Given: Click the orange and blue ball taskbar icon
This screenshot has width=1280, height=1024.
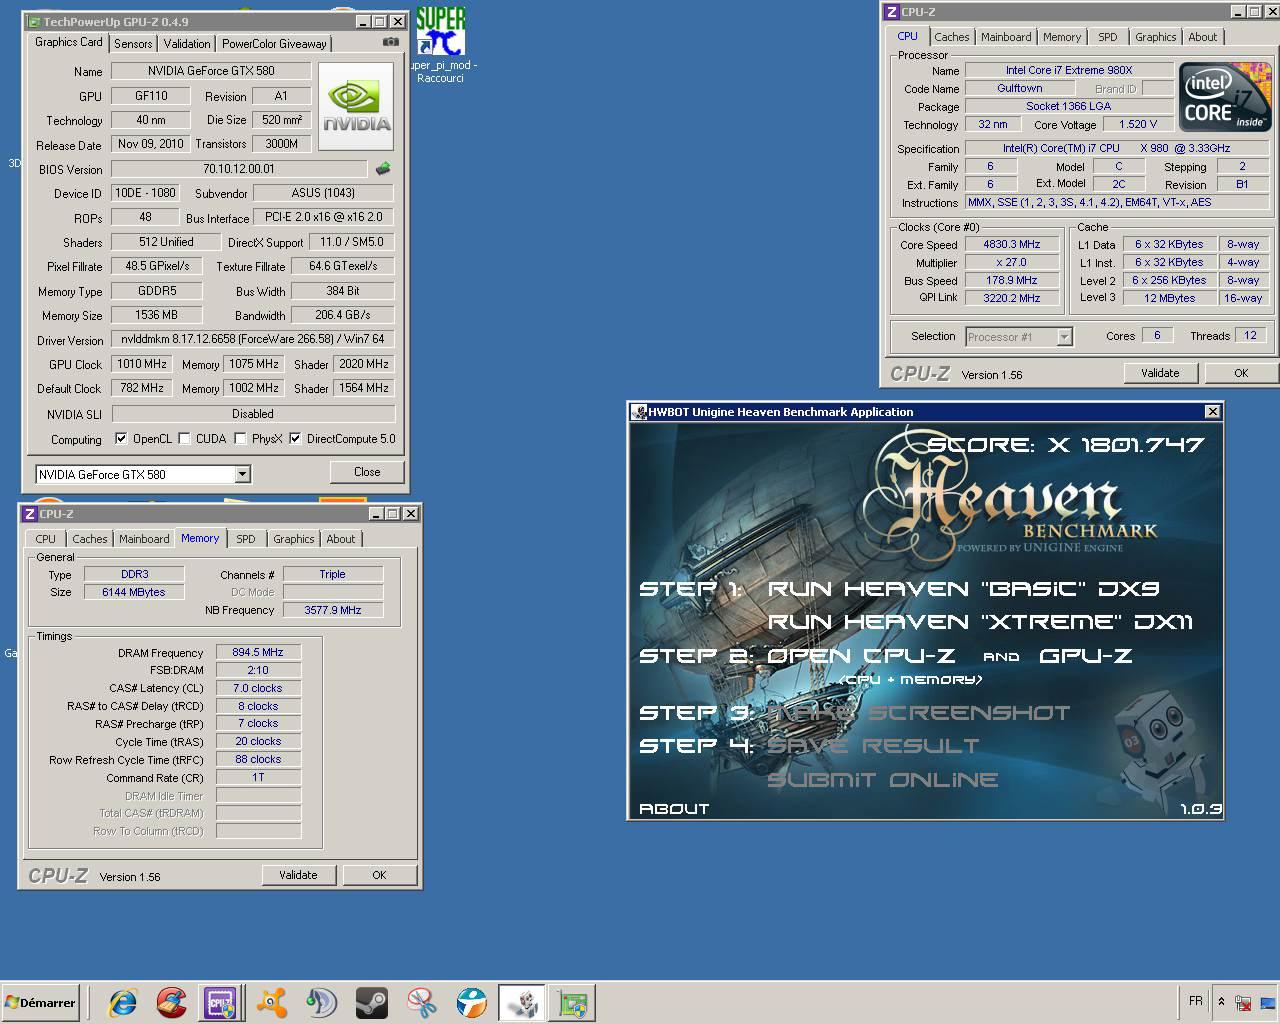Looking at the screenshot, I should 471,1002.
